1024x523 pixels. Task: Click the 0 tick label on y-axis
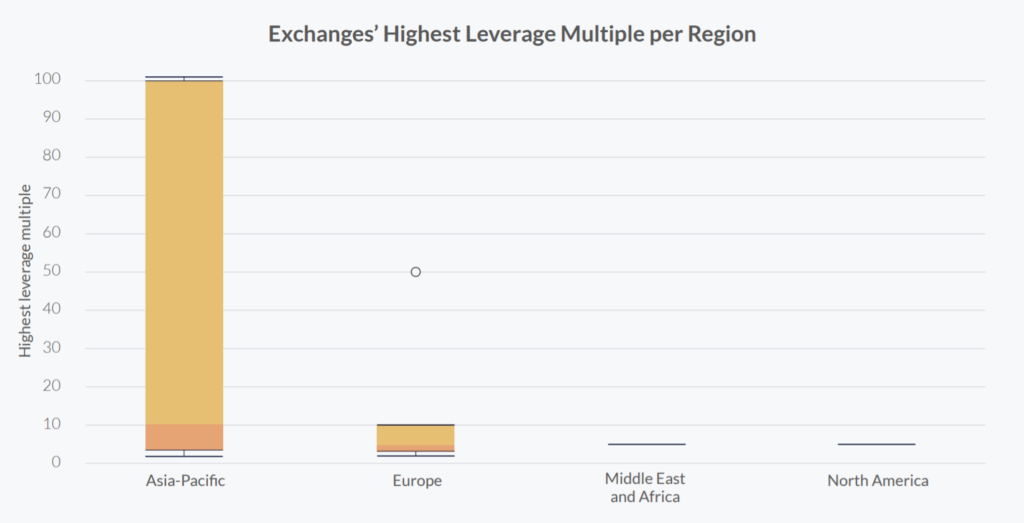click(56, 463)
